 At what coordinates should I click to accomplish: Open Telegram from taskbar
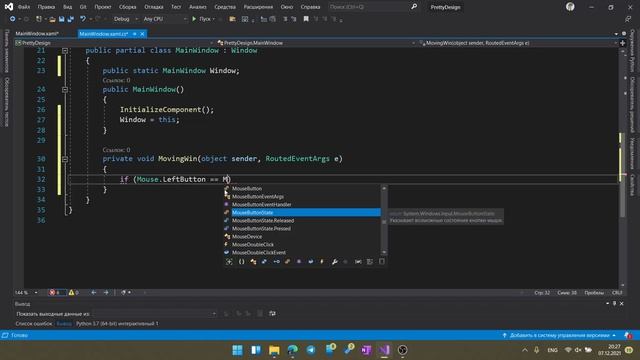click(x=311, y=350)
